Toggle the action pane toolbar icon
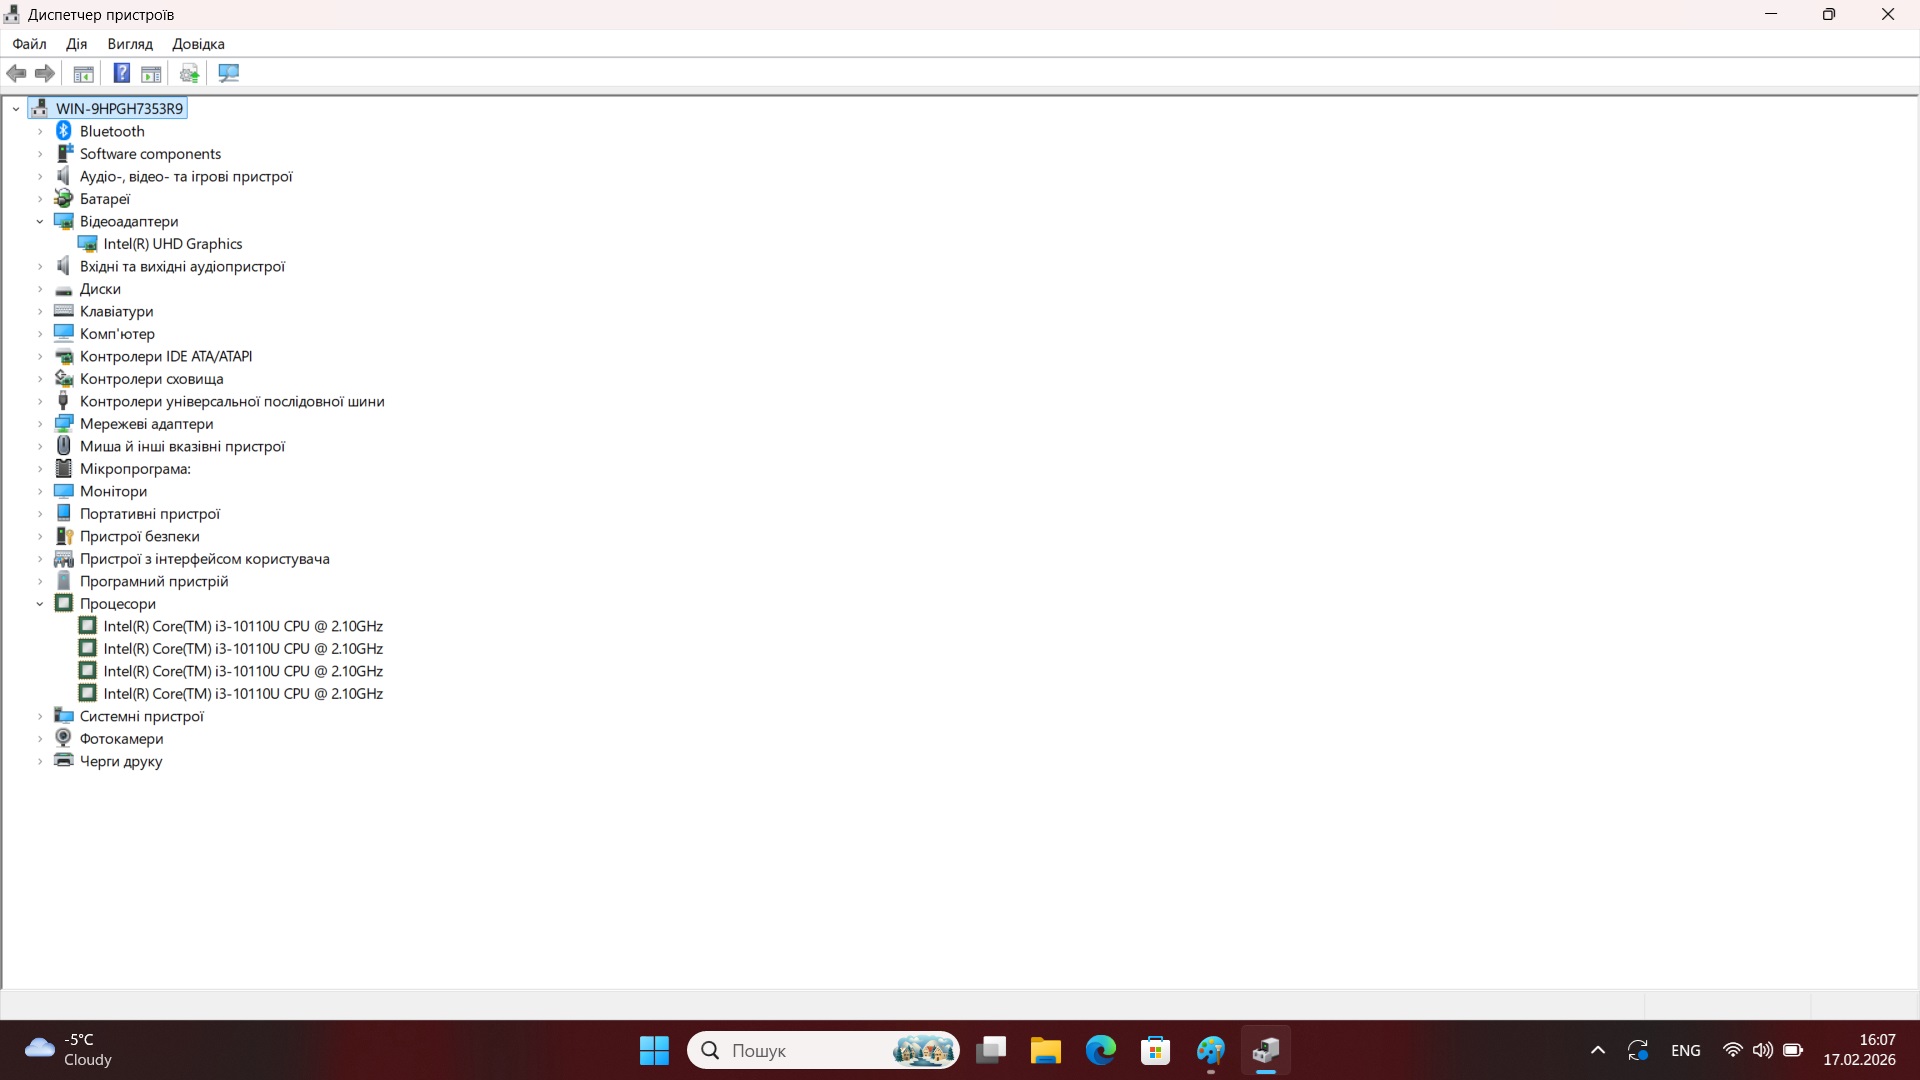Image resolution: width=1920 pixels, height=1080 pixels. tap(151, 73)
